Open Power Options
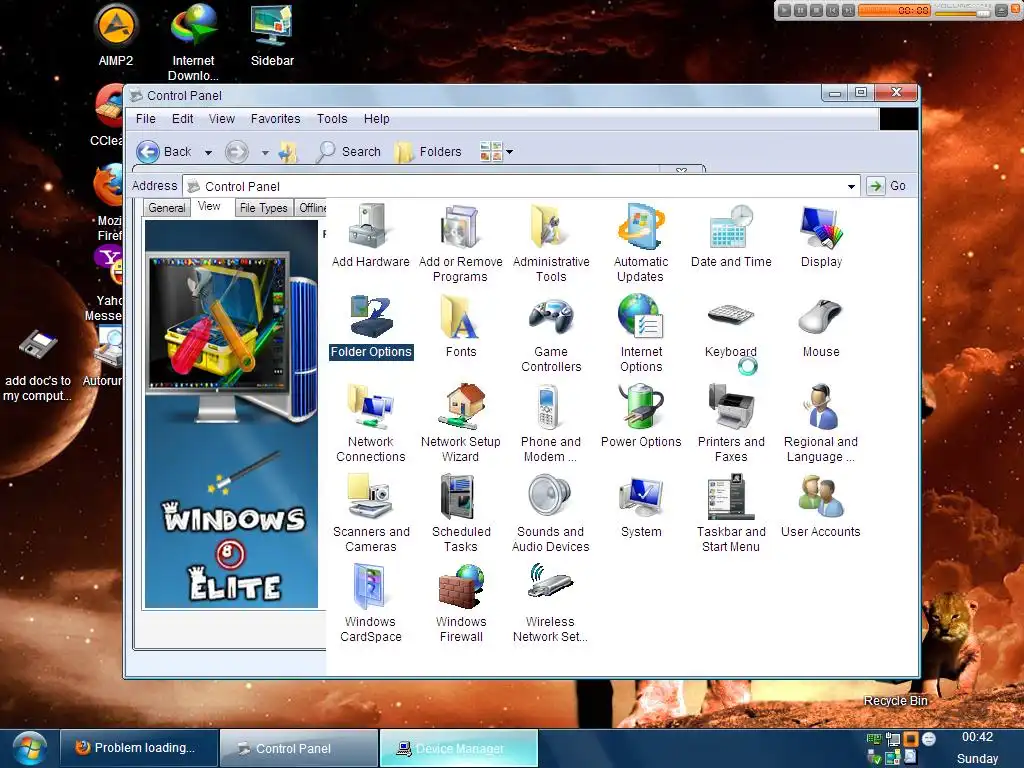The height and width of the screenshot is (768, 1024). click(x=641, y=415)
